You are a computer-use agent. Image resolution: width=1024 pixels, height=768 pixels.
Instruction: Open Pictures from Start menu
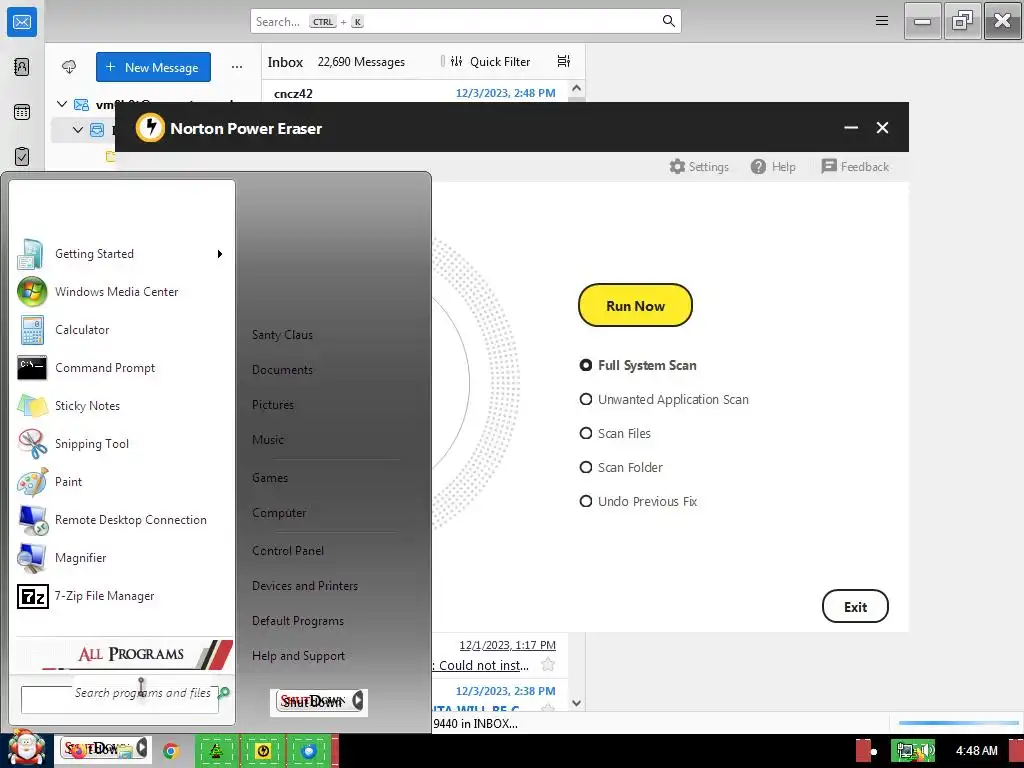(x=273, y=405)
